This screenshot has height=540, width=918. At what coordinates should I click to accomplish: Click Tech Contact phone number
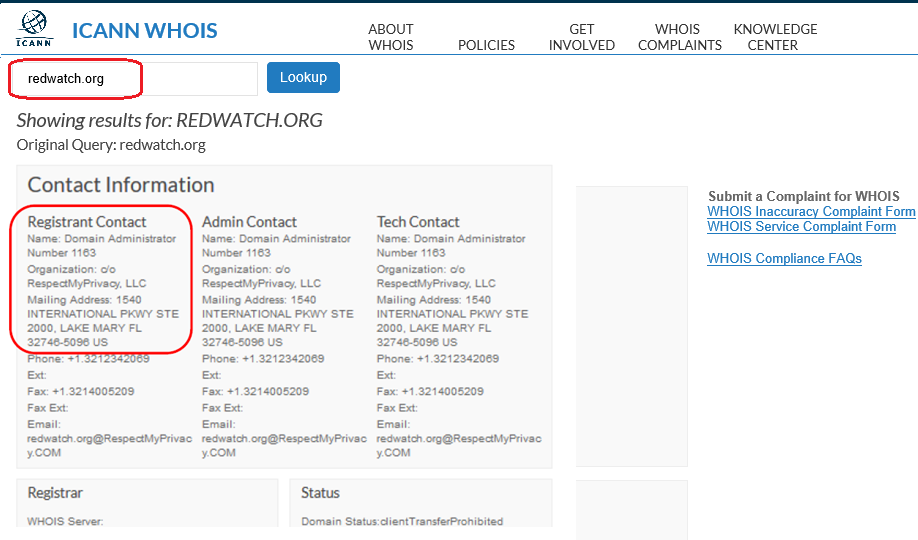pos(437,358)
